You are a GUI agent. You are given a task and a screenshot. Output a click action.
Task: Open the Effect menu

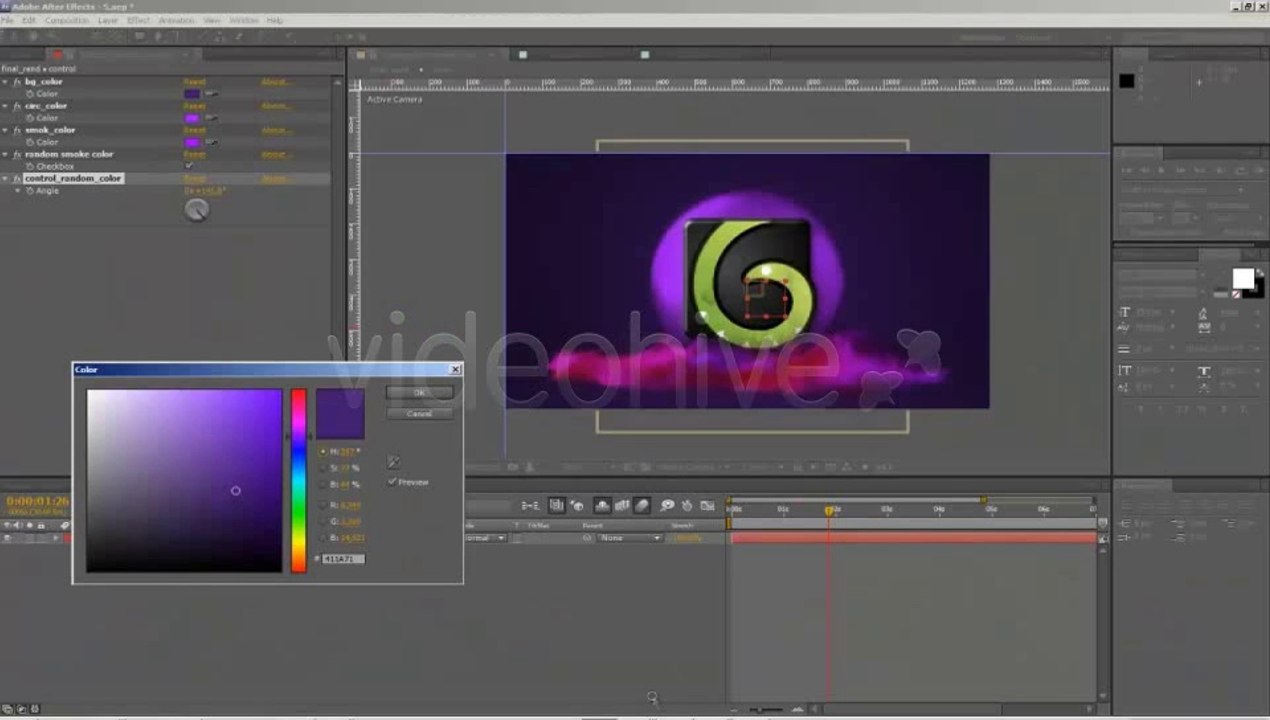138,20
